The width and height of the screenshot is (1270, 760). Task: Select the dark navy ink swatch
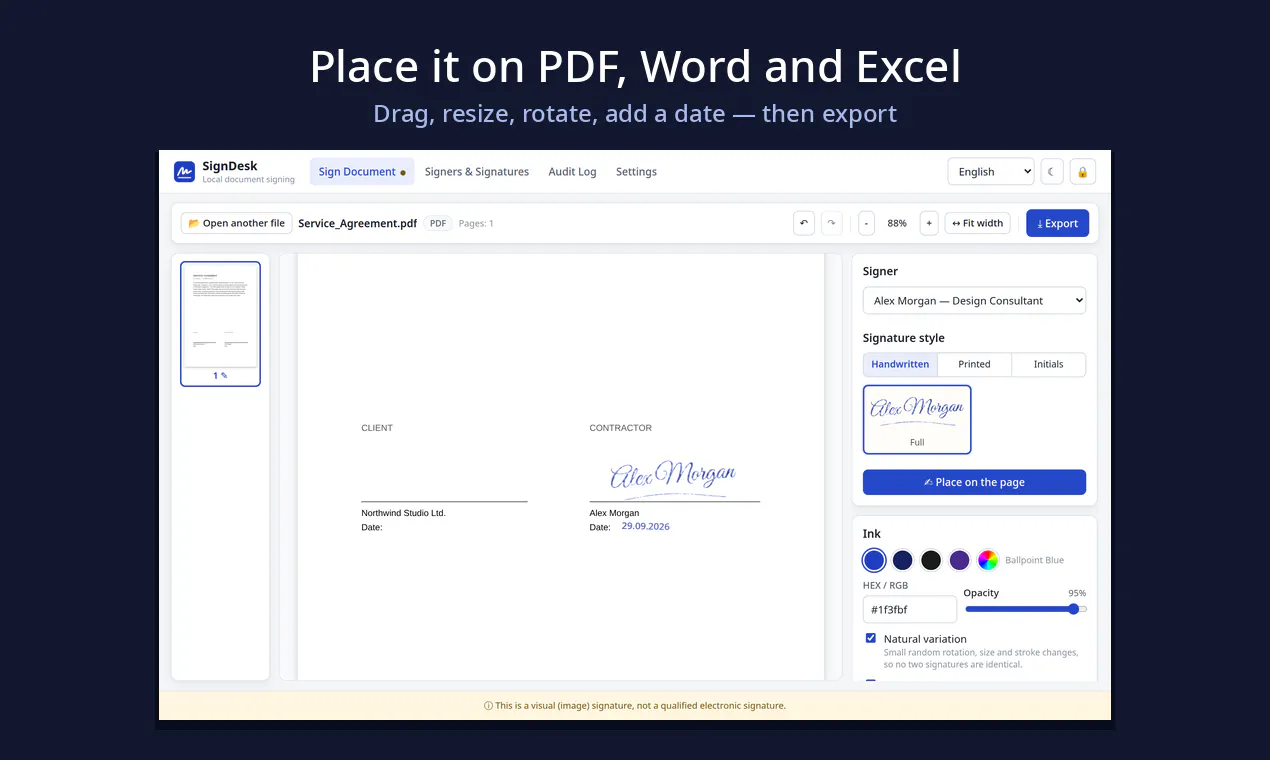coord(903,560)
